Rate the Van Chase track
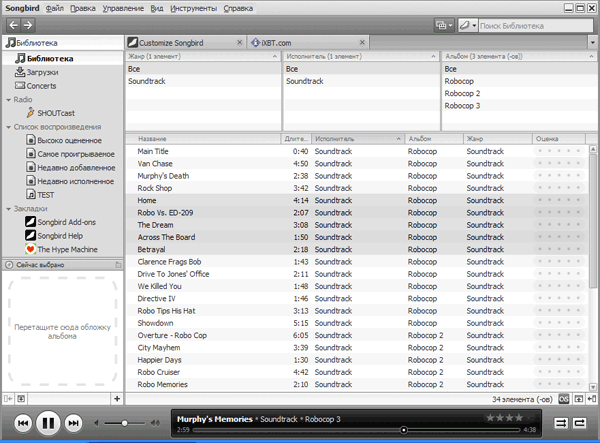The width and height of the screenshot is (600, 443). pyautogui.click(x=559, y=163)
